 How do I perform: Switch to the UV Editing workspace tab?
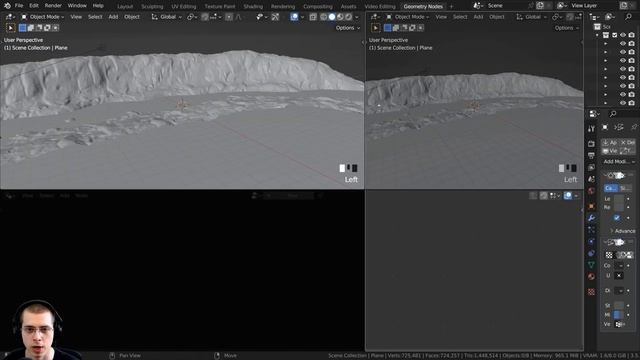coord(184,7)
